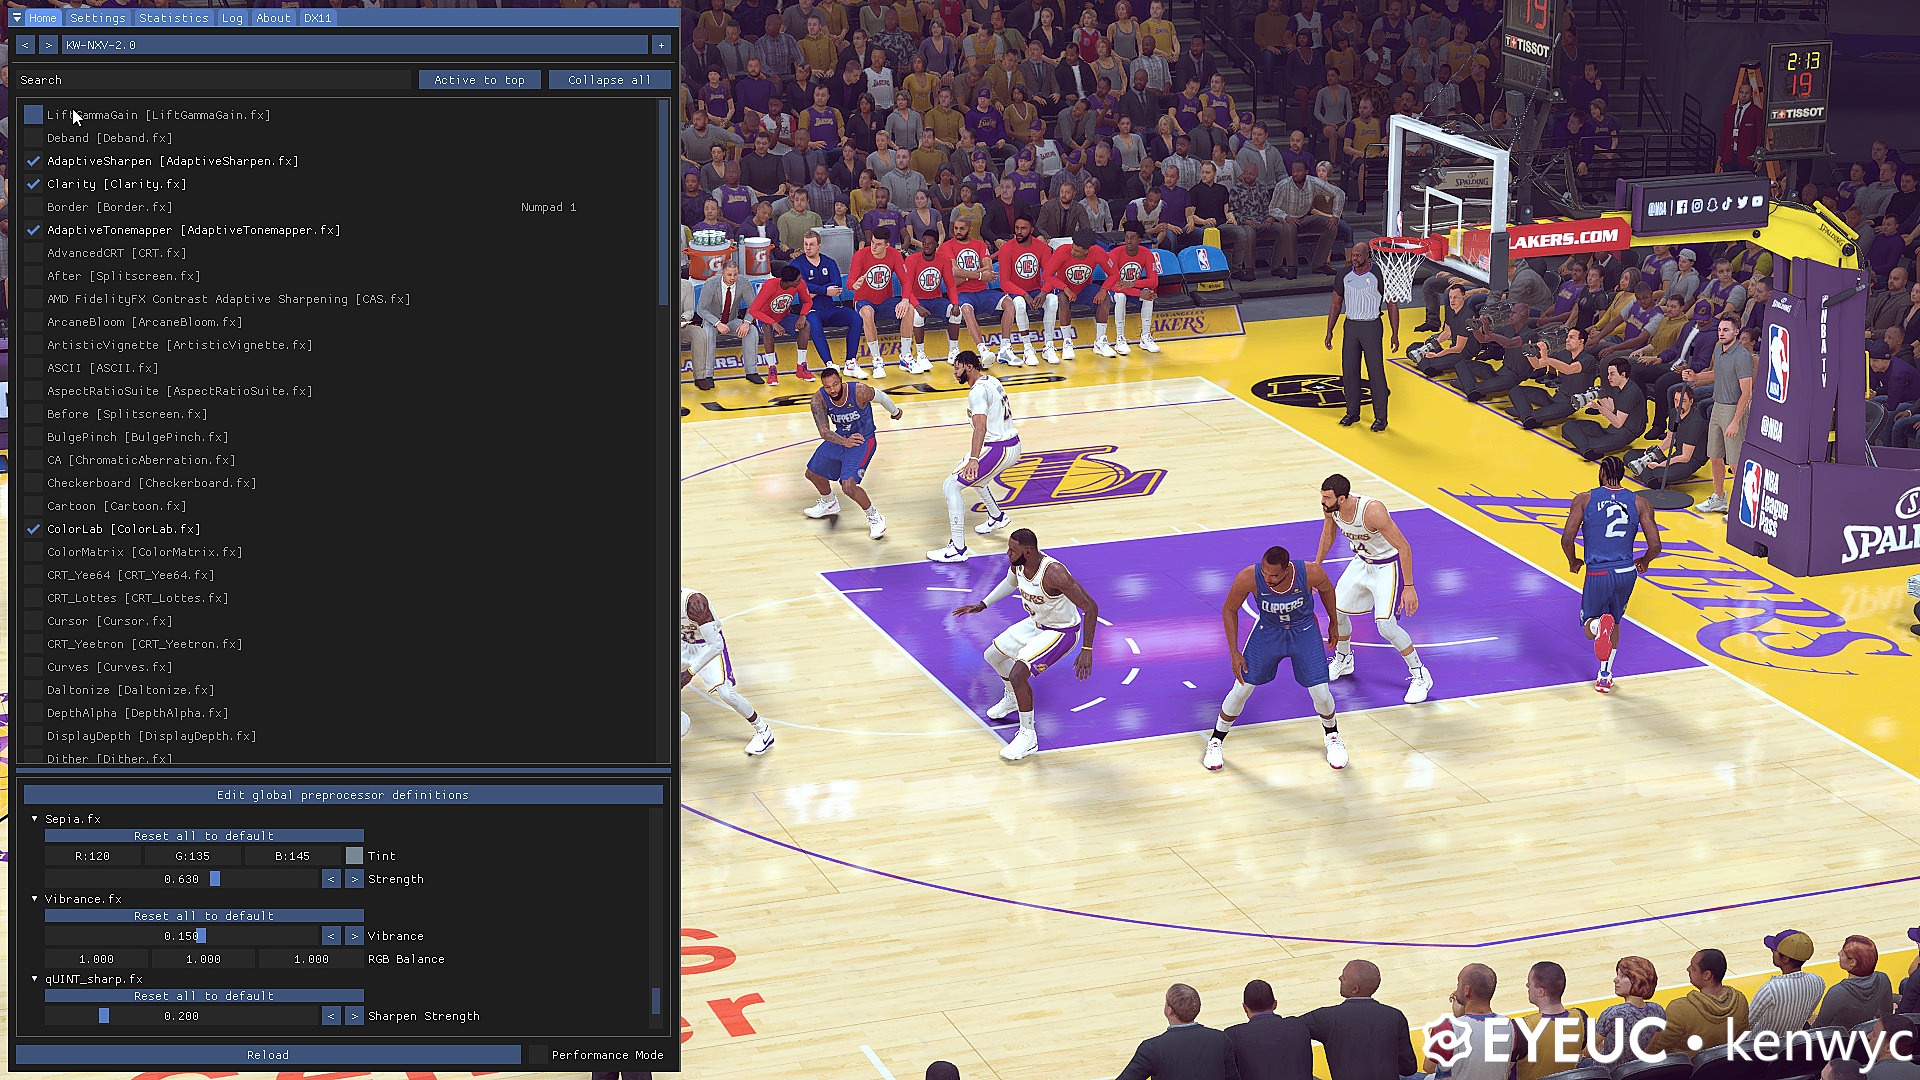Select the ASCII effect row
The height and width of the screenshot is (1080, 1920).
click(x=103, y=368)
